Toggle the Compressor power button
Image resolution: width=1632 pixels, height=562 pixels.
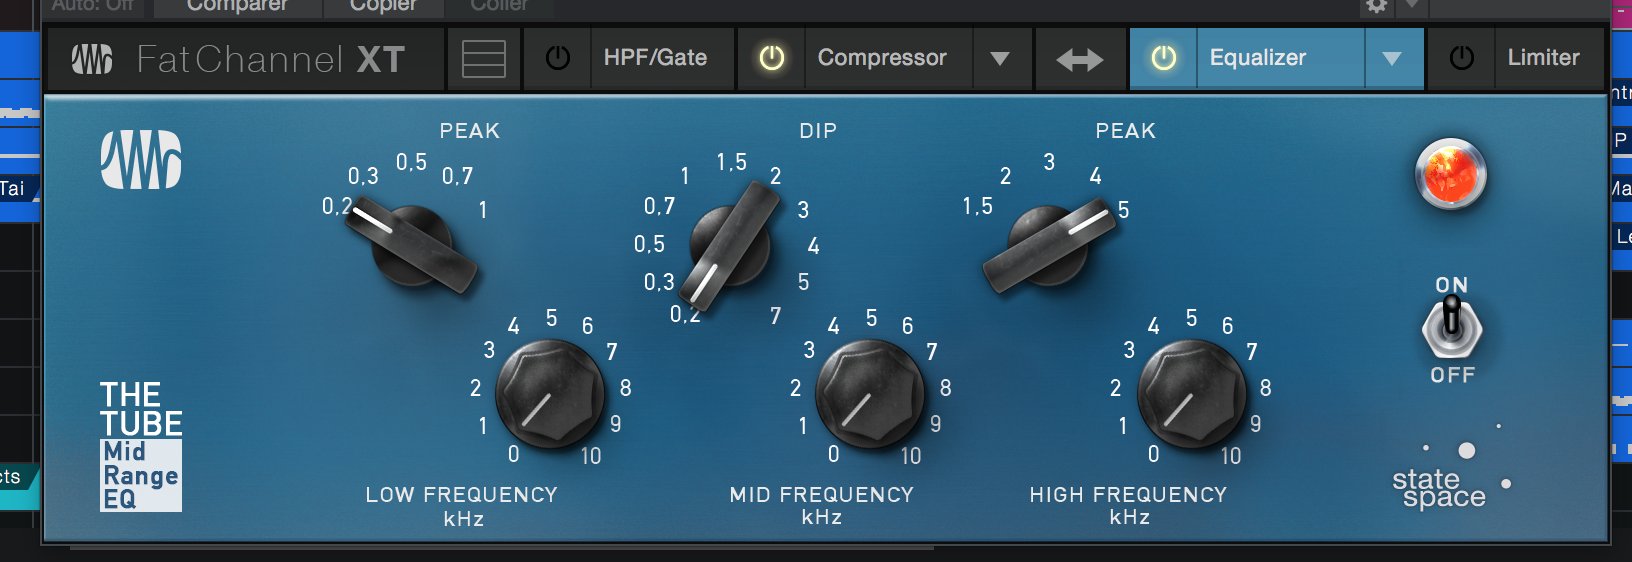point(772,58)
